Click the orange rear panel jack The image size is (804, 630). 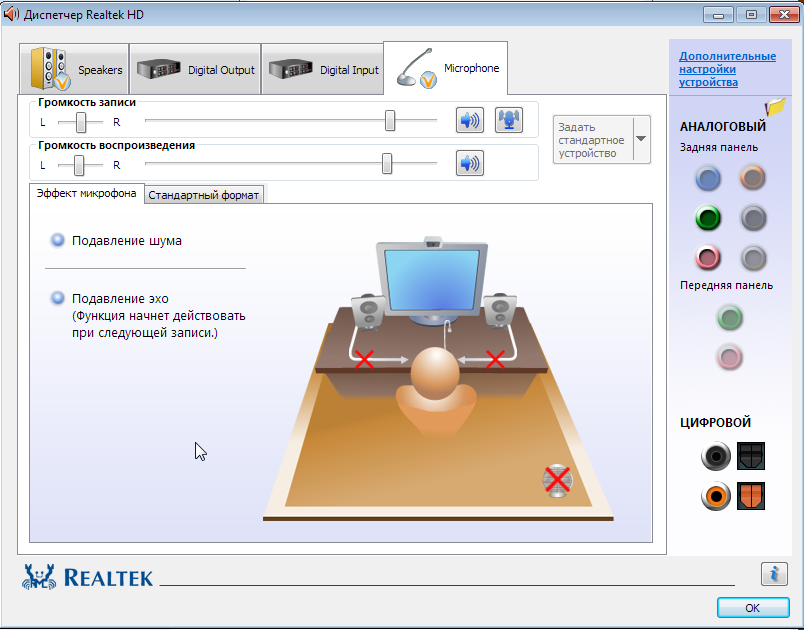752,178
